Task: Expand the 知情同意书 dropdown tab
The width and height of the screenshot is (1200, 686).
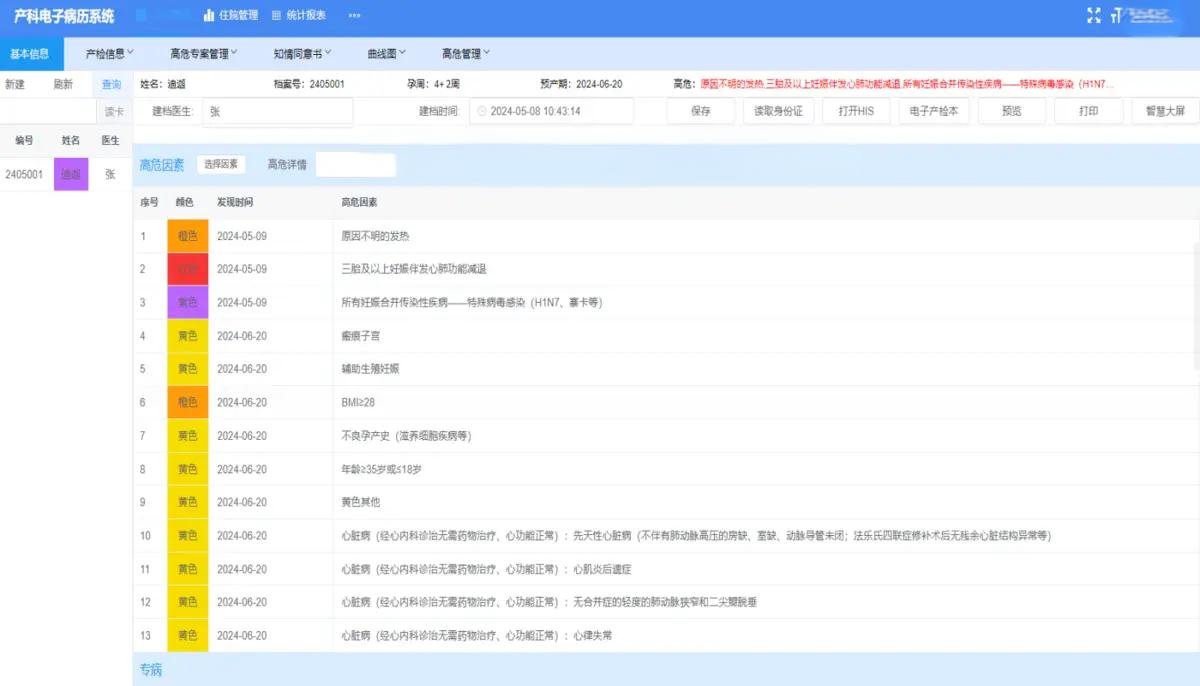Action: [303, 54]
